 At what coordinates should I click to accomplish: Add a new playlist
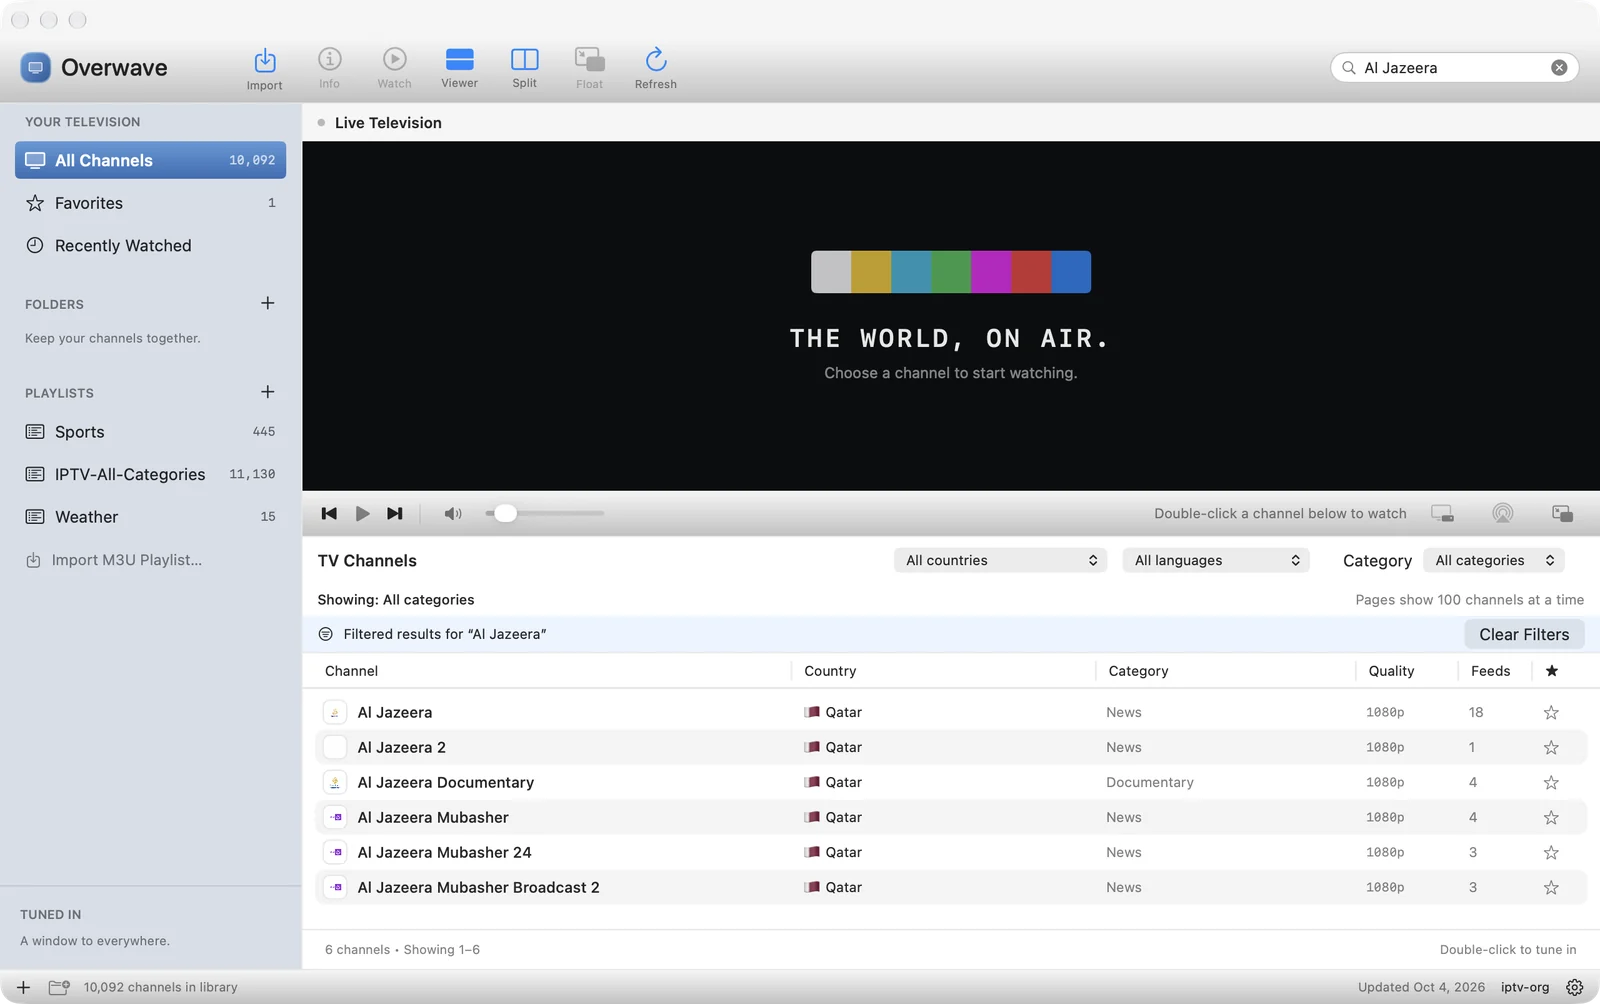pyautogui.click(x=267, y=392)
